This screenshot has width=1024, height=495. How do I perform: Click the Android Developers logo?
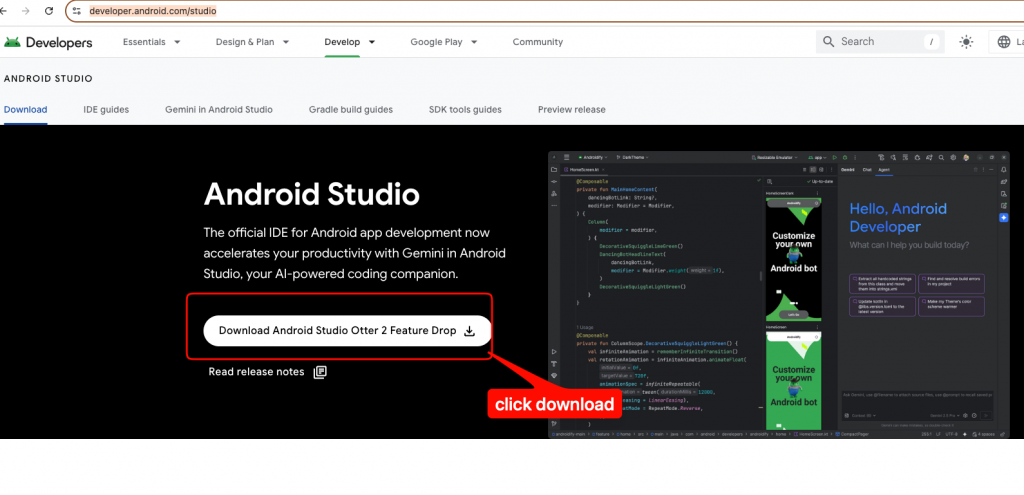[x=48, y=42]
